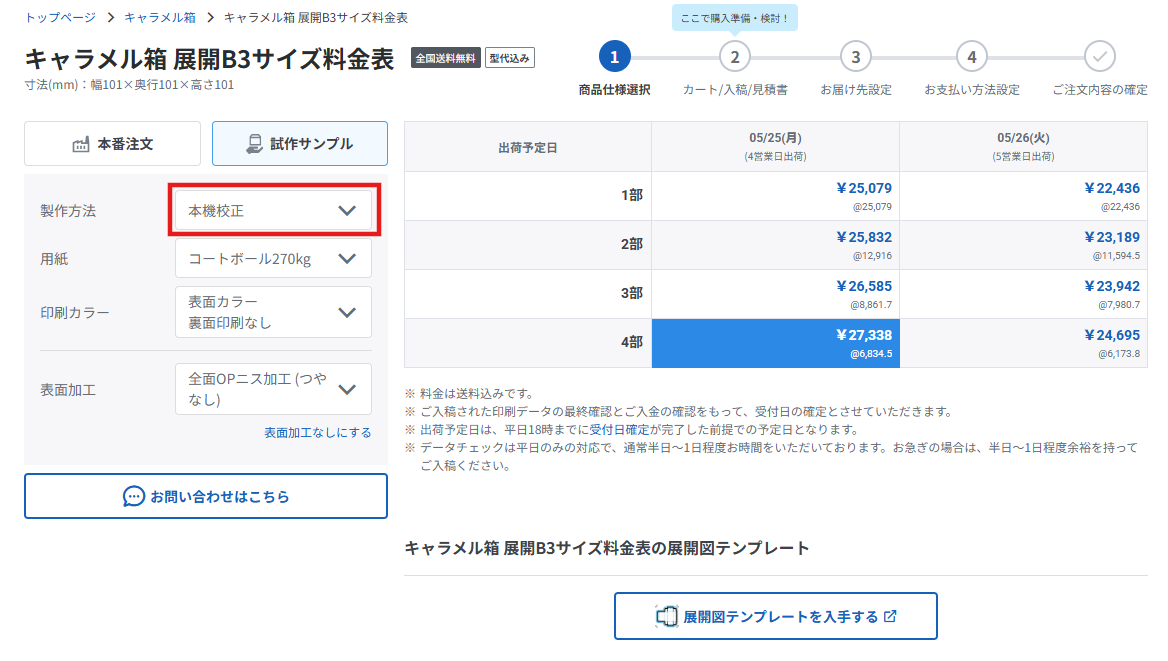Select step 2 カート/入稿/見積書 circle
This screenshot has height=661, width=1168.
tap(734, 57)
